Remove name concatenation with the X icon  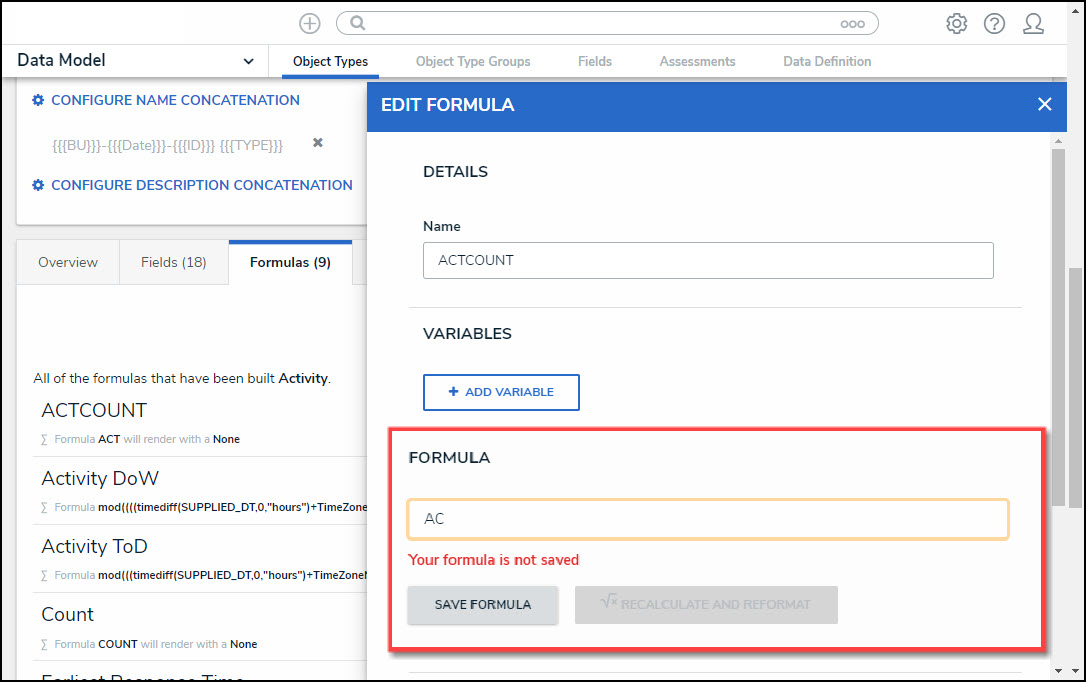pyautogui.click(x=318, y=143)
